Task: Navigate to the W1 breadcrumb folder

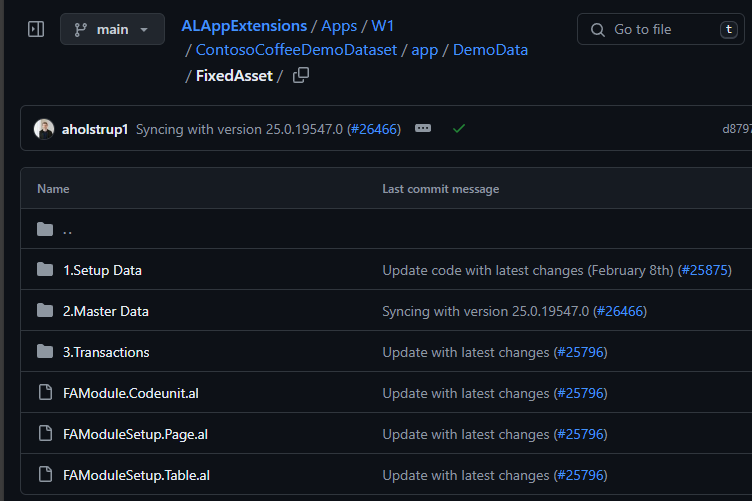Action: [x=383, y=26]
